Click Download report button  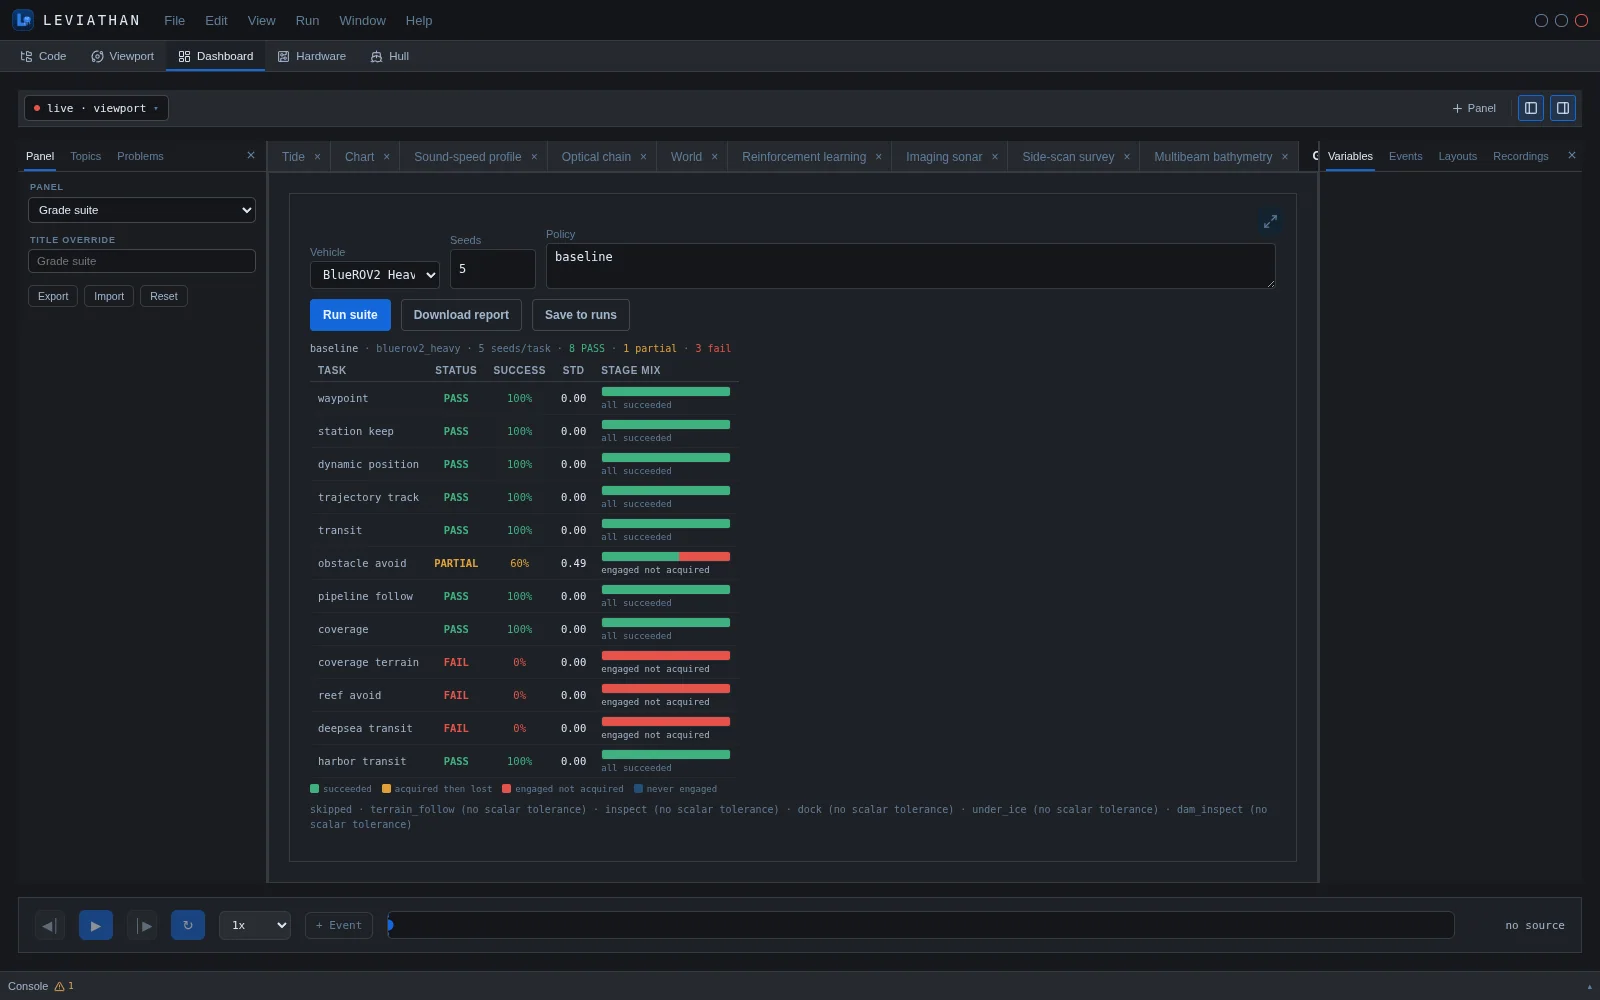[461, 315]
